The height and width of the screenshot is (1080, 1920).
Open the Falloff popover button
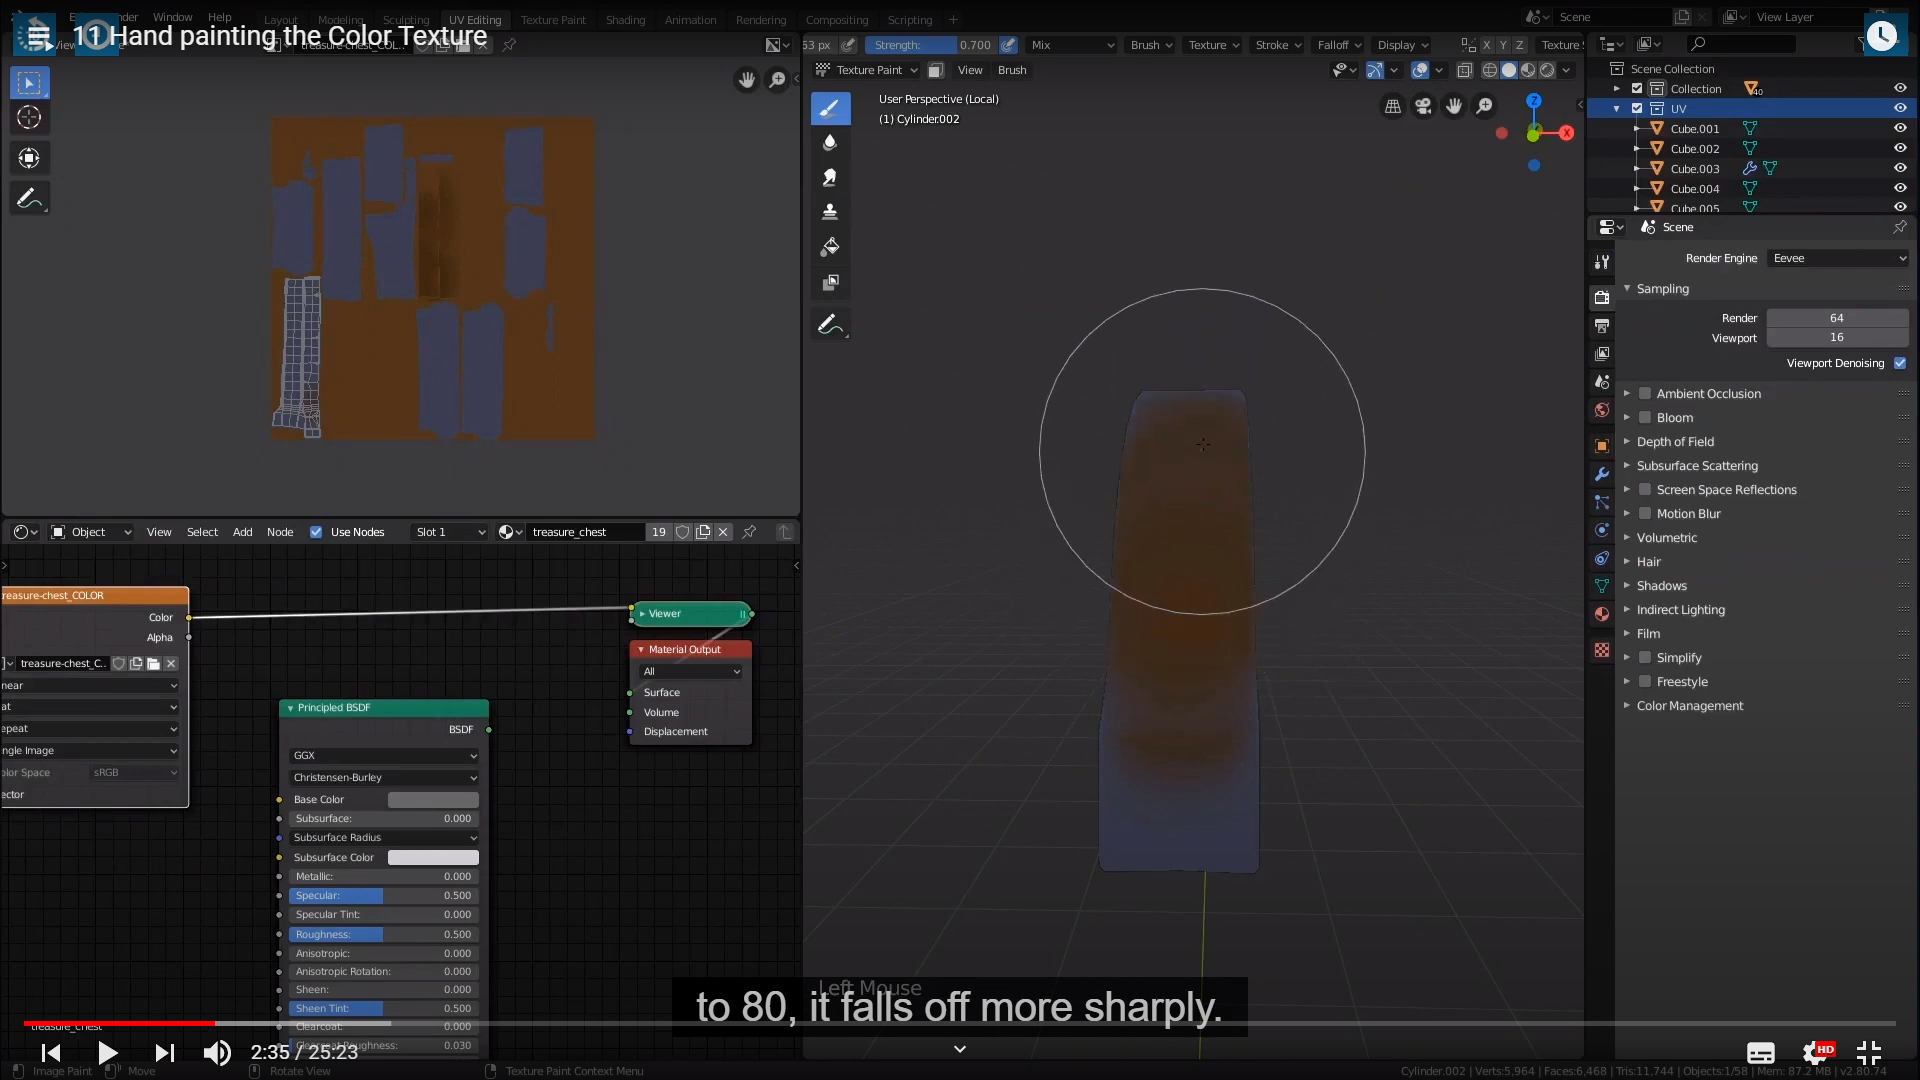point(1339,45)
